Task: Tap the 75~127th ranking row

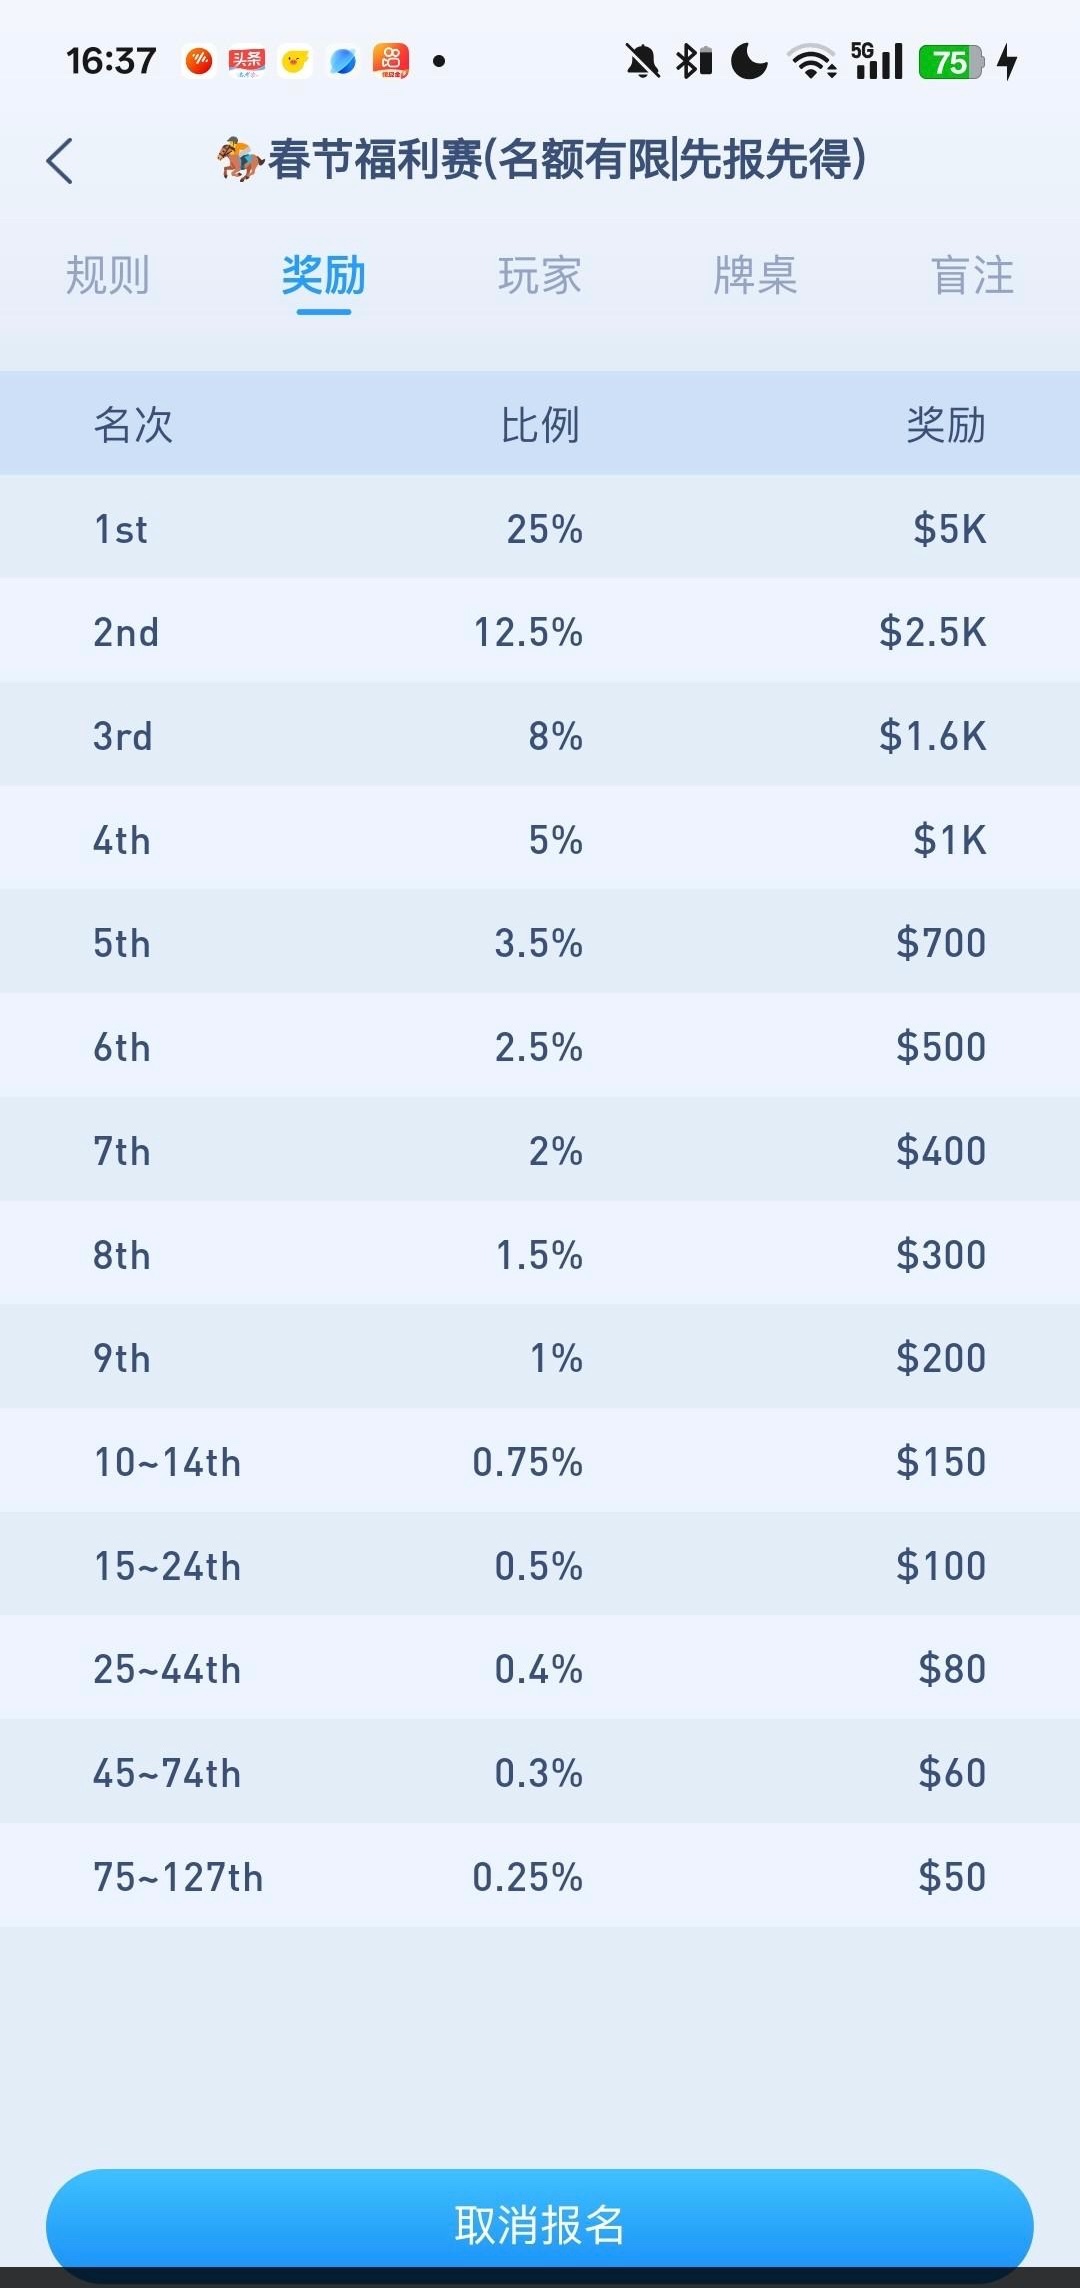Action: (540, 1877)
